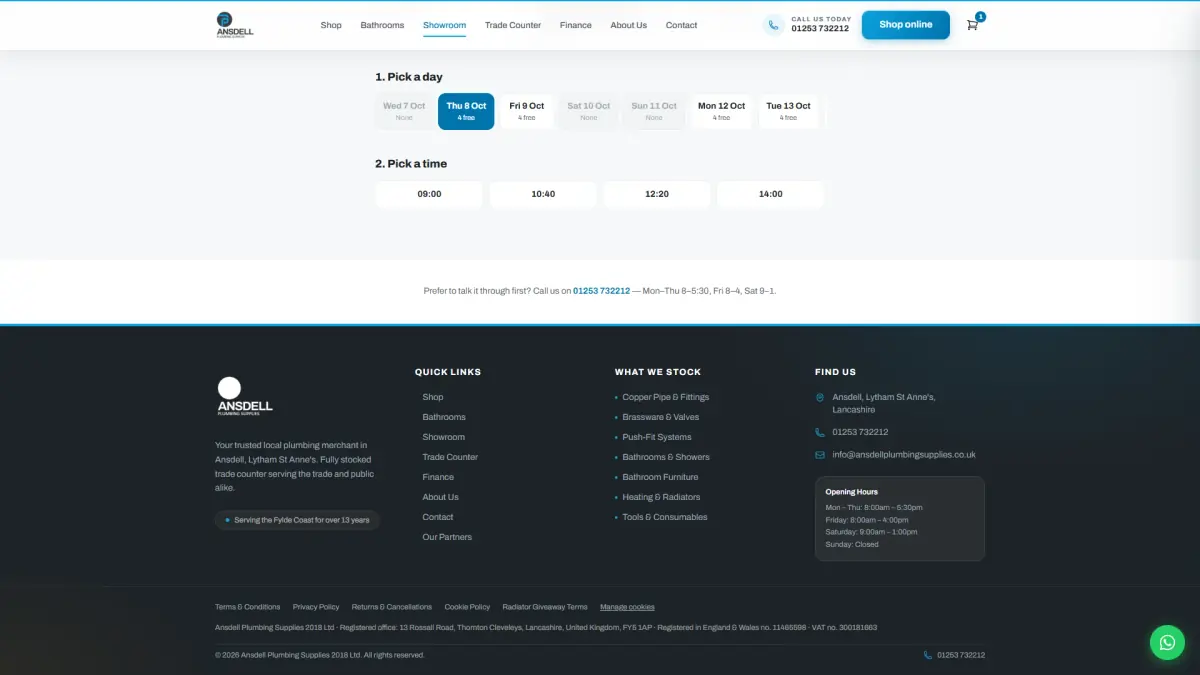
Task: Open the Shop menu in the header
Action: (x=331, y=25)
